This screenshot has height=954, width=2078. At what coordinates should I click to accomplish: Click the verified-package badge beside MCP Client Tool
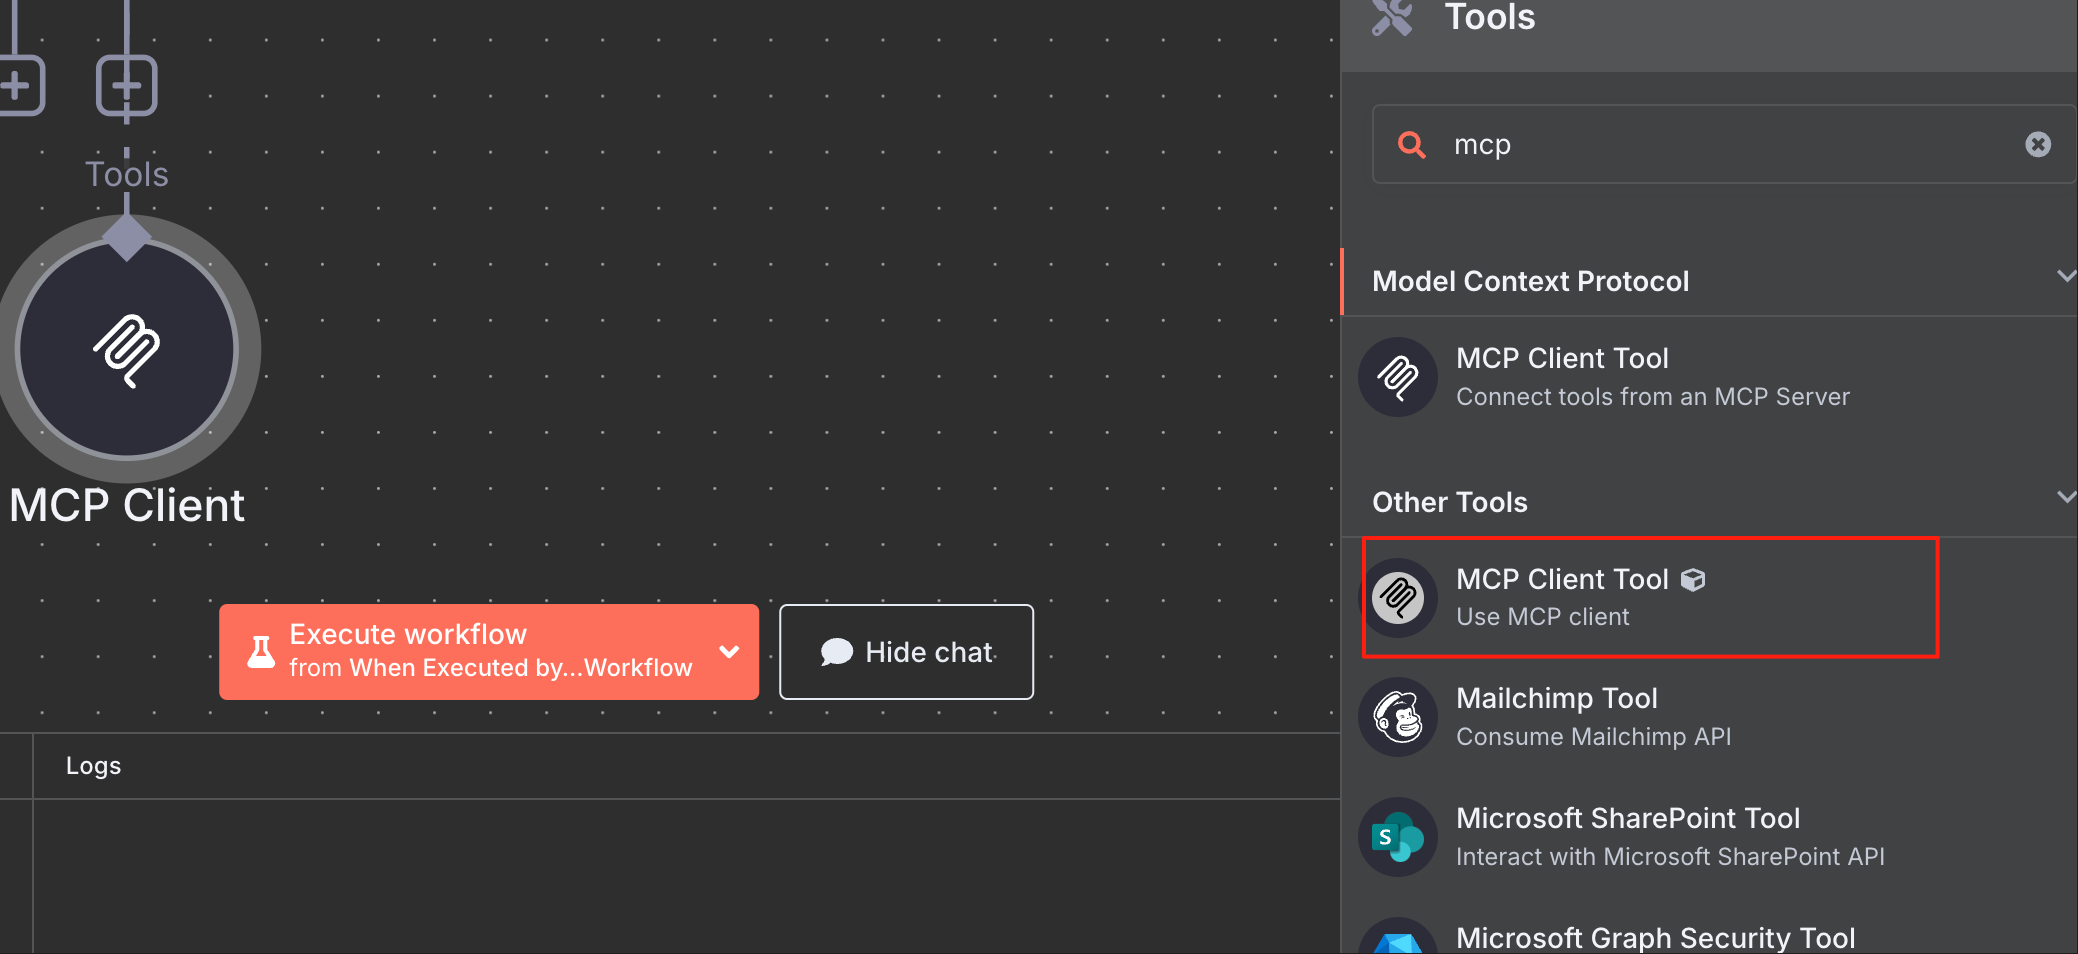[1693, 580]
